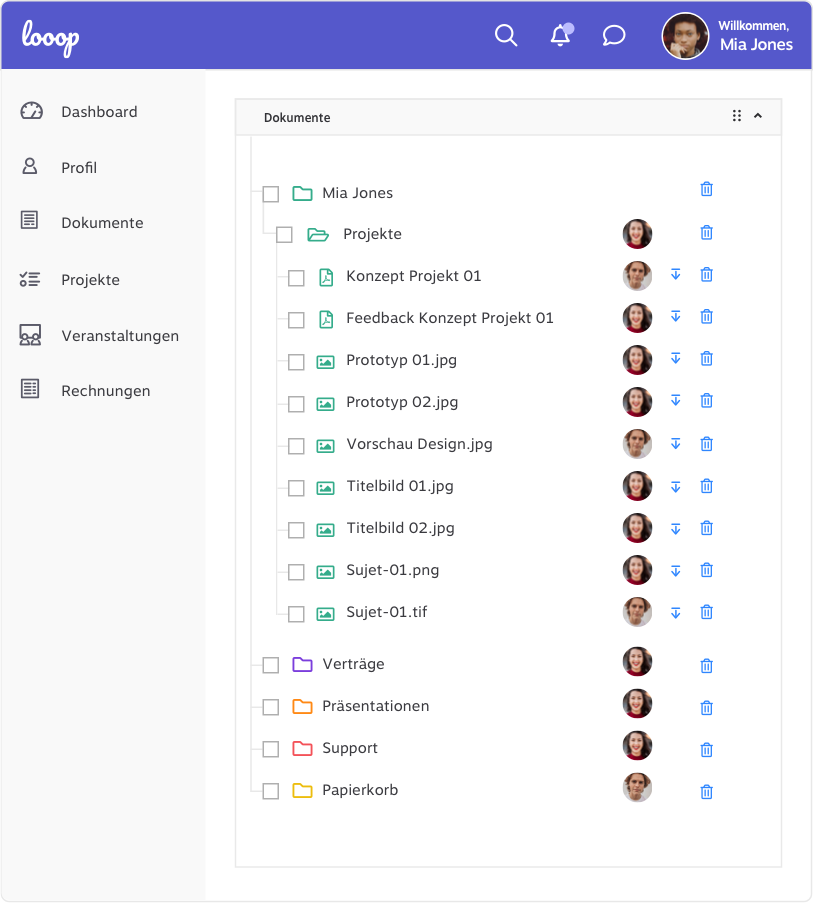Tick the Papierkorb folder checkbox
The image size is (813, 903).
click(270, 791)
